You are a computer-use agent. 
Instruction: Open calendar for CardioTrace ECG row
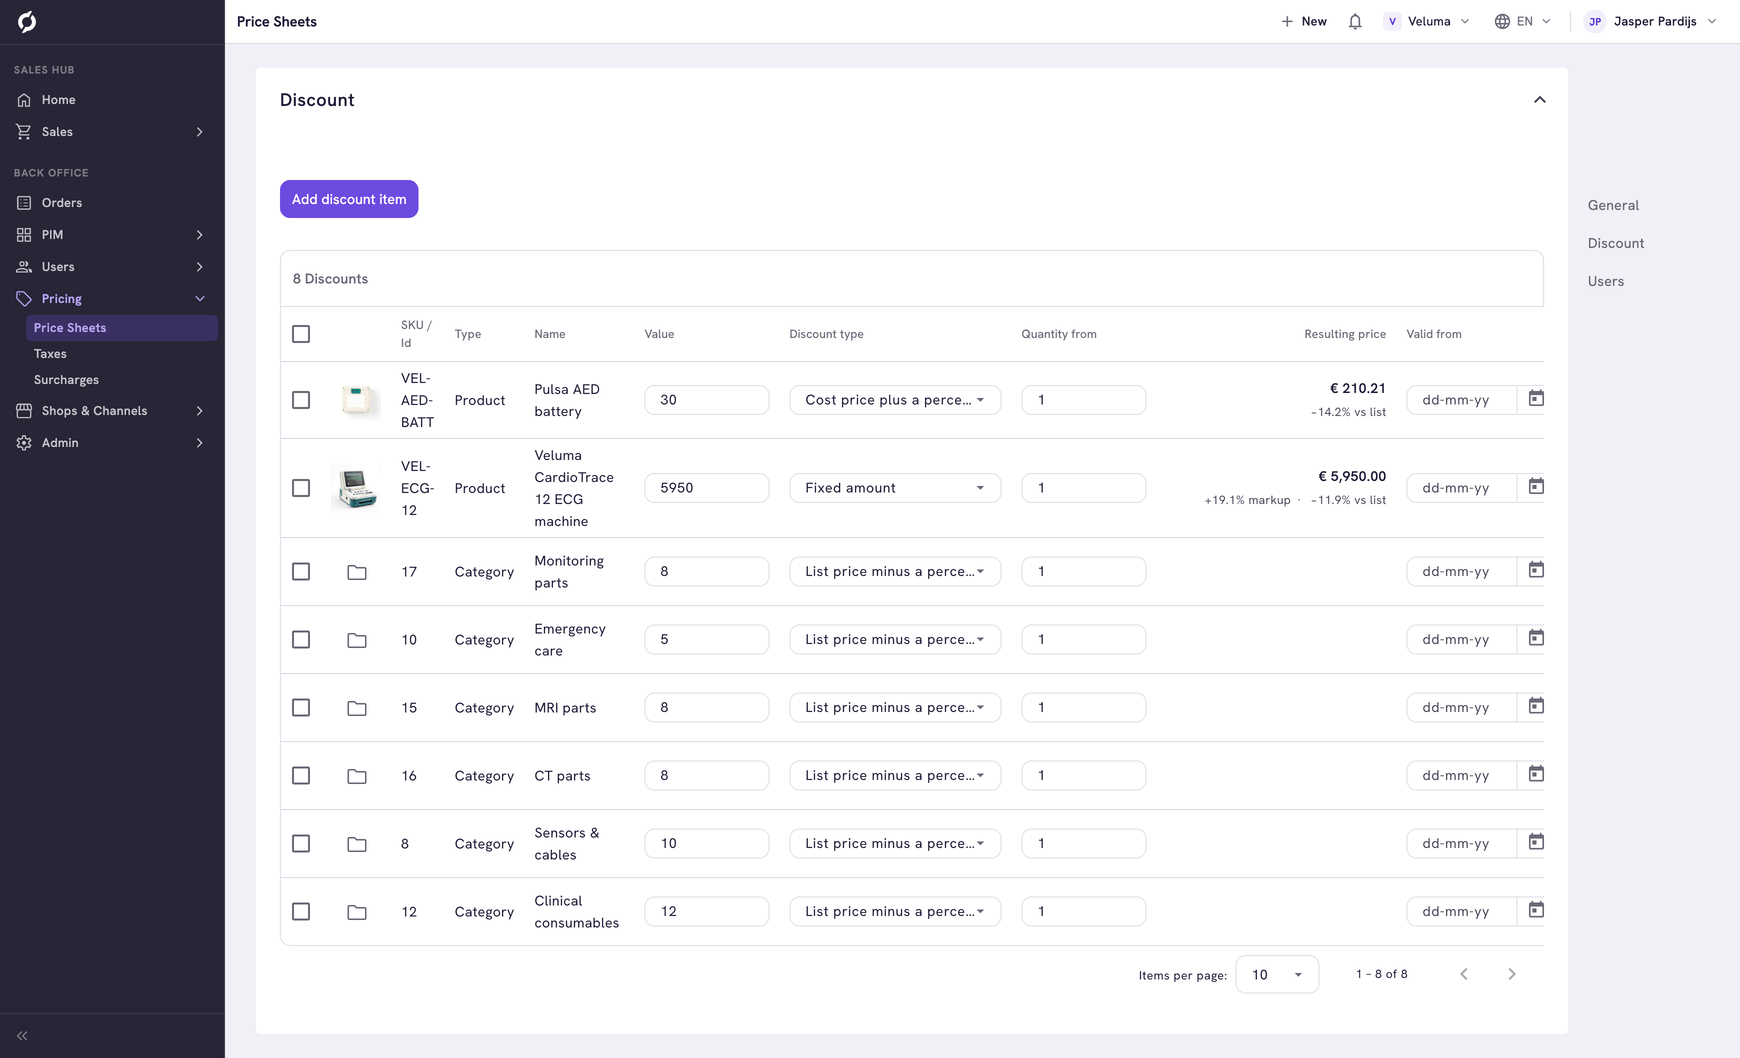pyautogui.click(x=1536, y=487)
